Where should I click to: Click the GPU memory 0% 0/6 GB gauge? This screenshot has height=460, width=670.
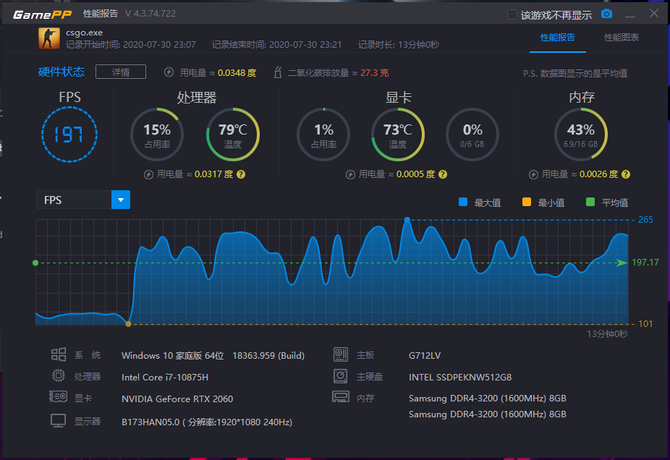(472, 135)
